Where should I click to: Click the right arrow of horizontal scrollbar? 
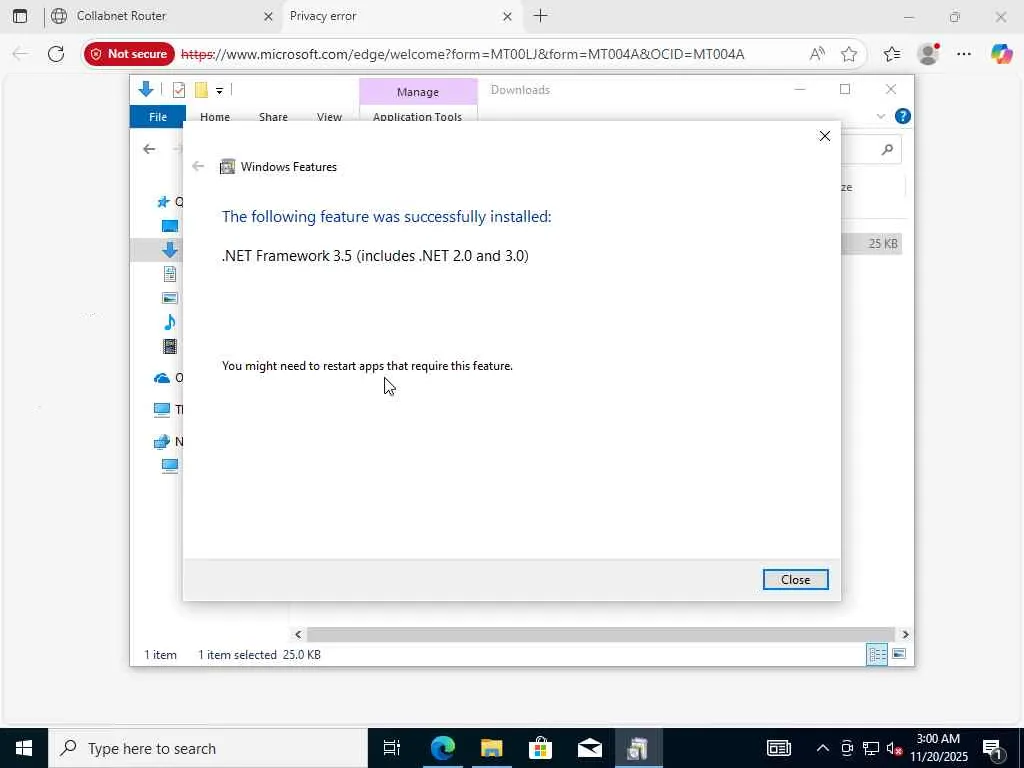click(905, 634)
